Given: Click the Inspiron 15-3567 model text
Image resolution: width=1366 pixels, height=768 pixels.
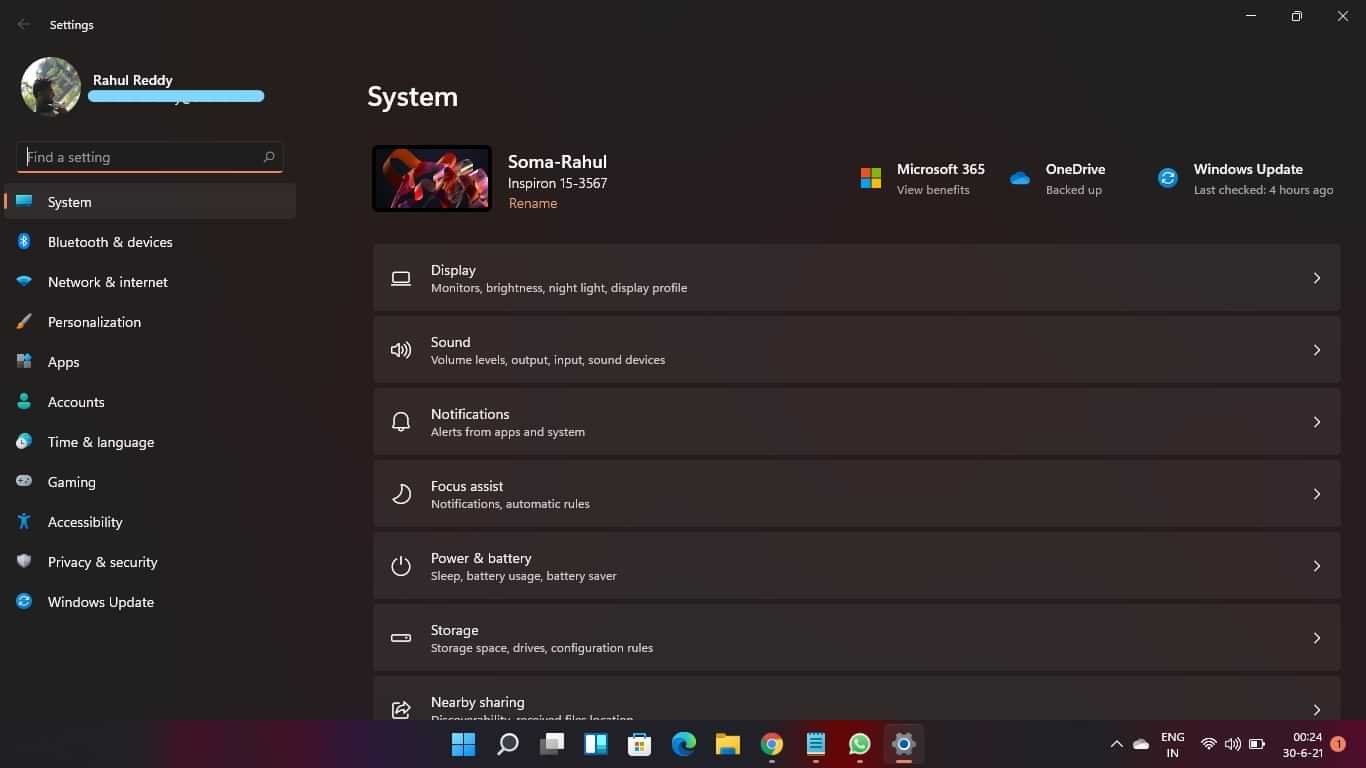Looking at the screenshot, I should (x=557, y=183).
